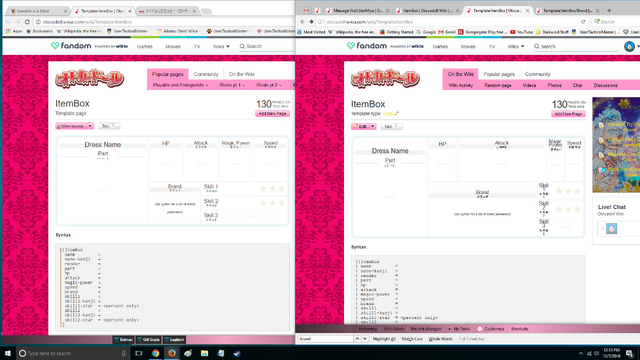Open Wiki Activity link in right nav
The image size is (640, 360).
point(461,85)
